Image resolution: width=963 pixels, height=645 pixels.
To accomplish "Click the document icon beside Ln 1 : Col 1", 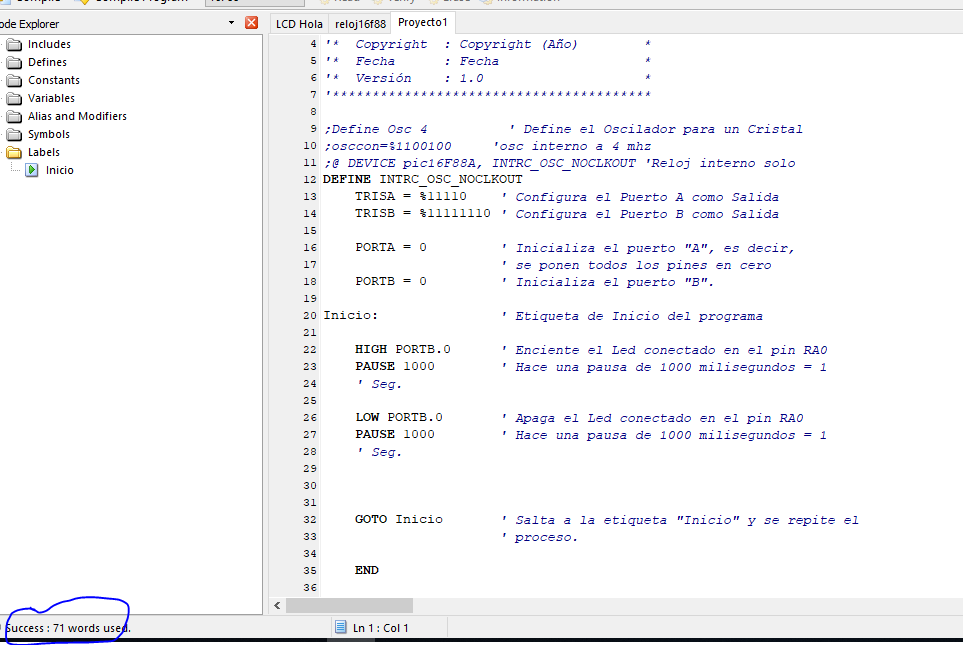I will point(340,627).
